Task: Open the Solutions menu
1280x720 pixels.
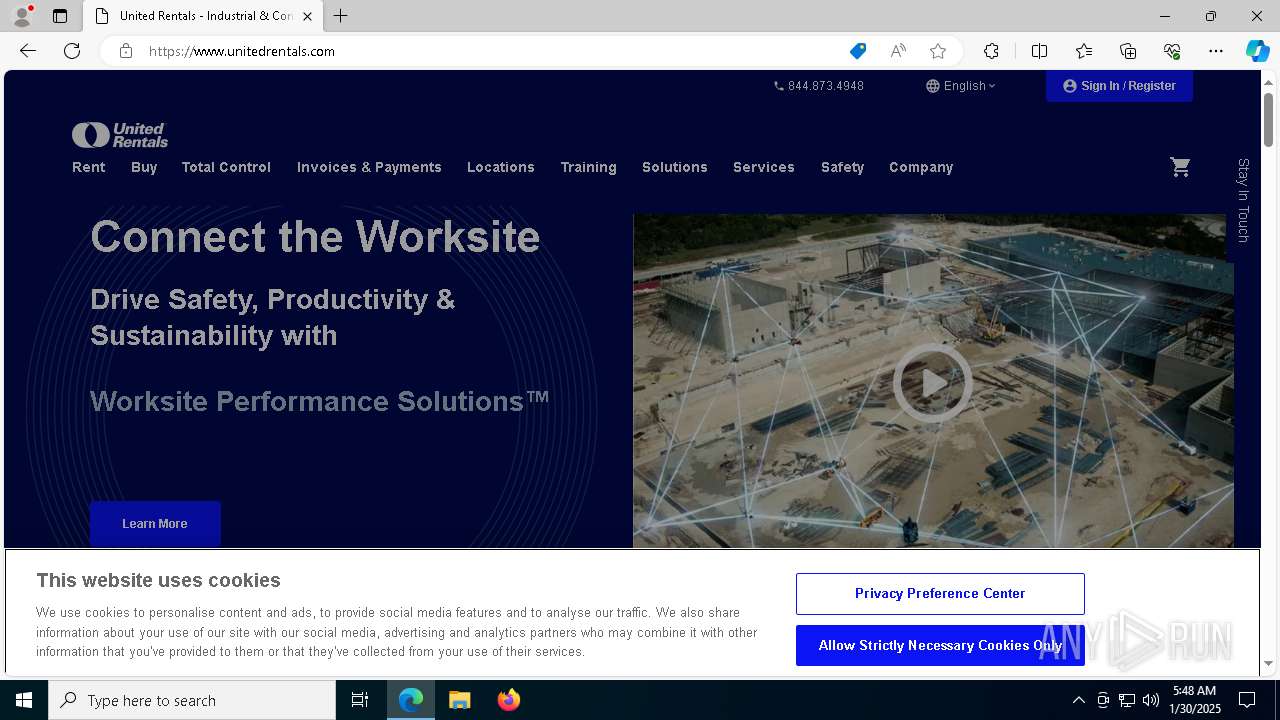Action: pyautogui.click(x=675, y=167)
